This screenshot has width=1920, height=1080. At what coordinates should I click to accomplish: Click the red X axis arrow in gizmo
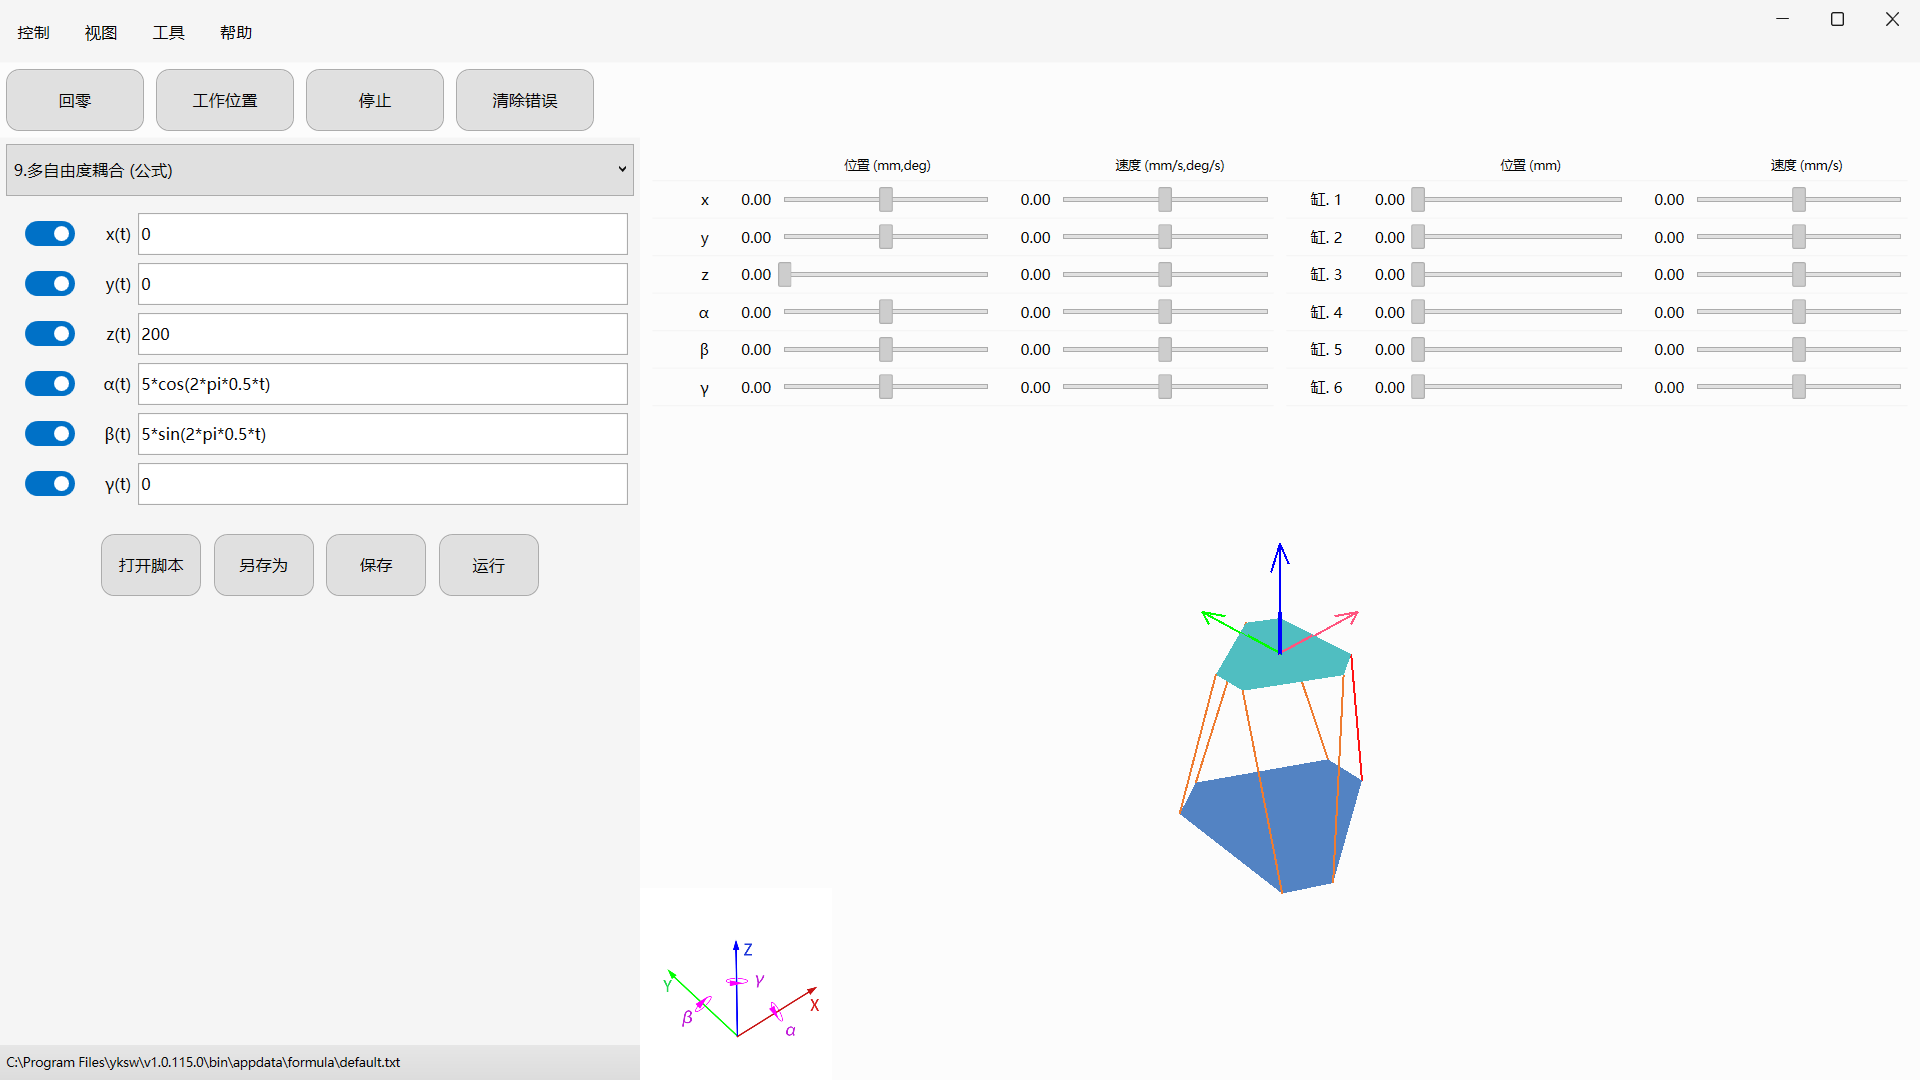(778, 1011)
